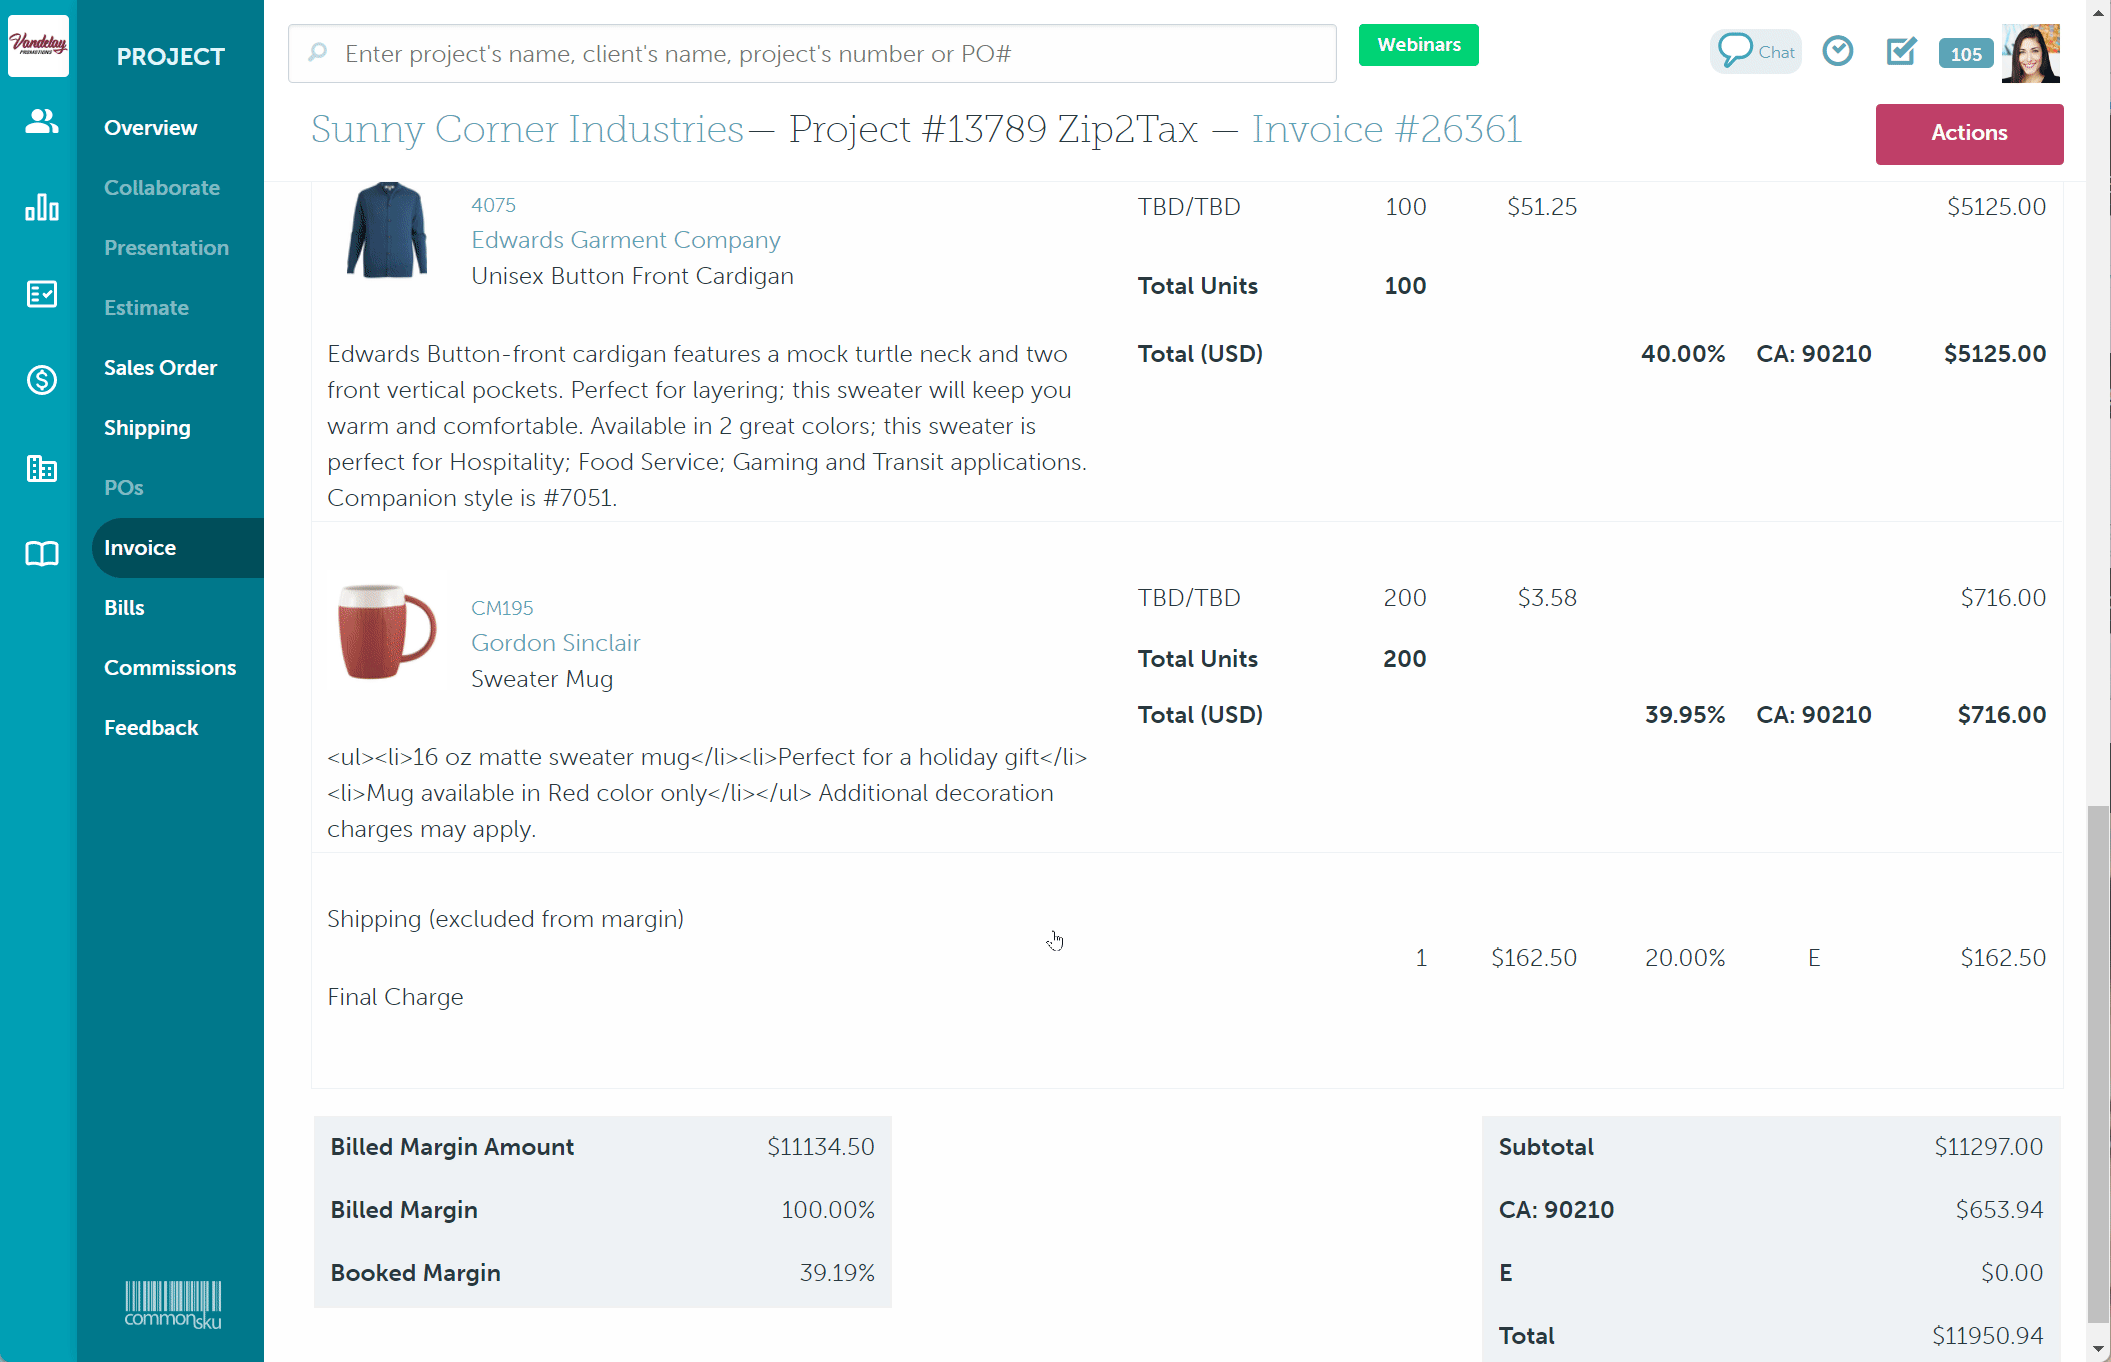Open the bar chart reports icon
This screenshot has height=1362, width=2111.
[x=41, y=207]
